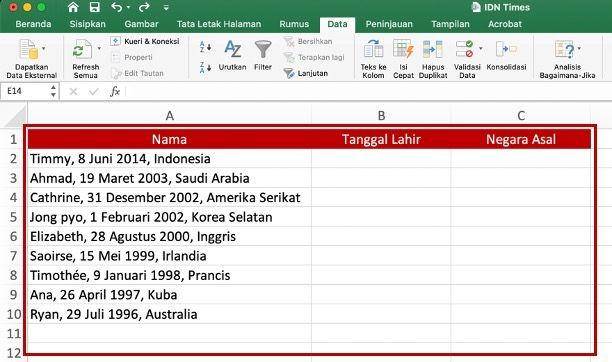Click the Isi Cepat flash fill icon

point(403,49)
